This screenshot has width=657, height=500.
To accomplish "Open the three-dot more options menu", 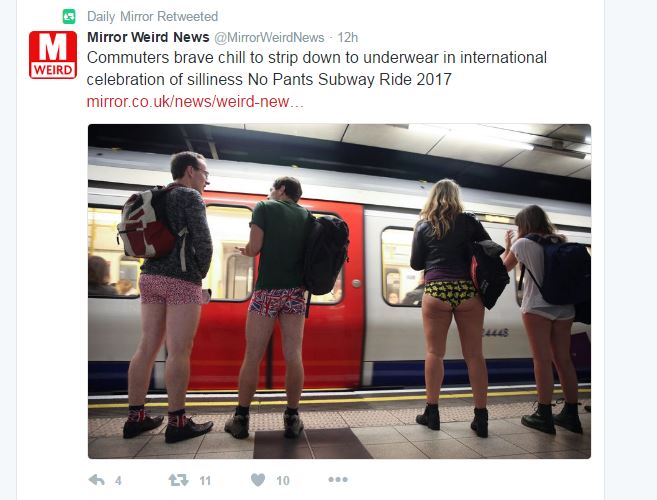I will 338,479.
